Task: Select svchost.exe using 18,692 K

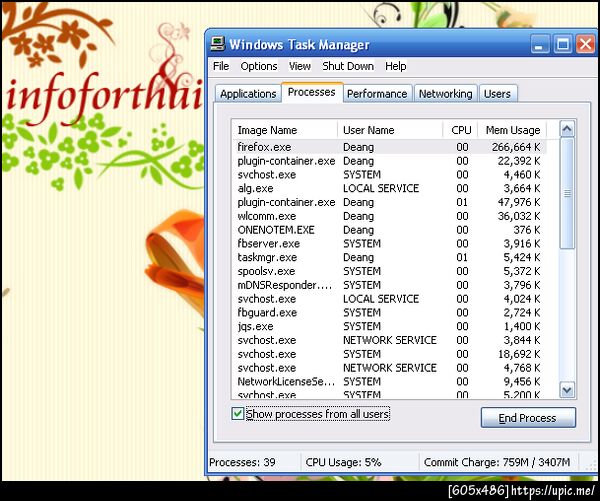Action: (390, 354)
